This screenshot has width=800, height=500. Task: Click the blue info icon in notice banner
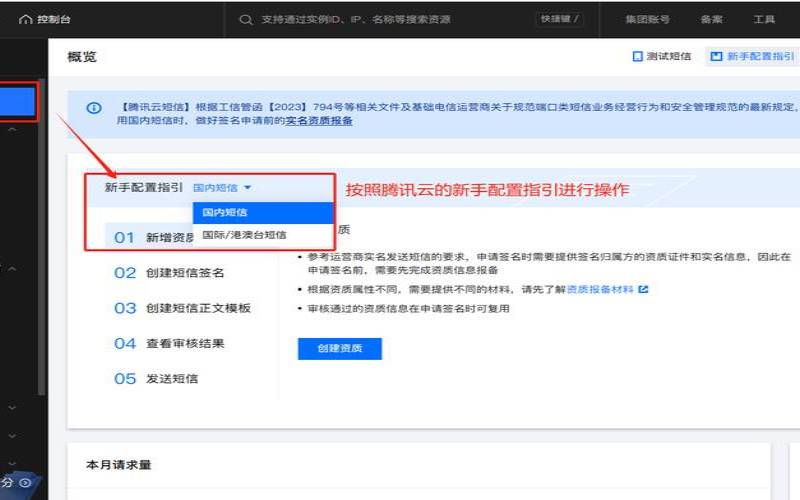pos(94,108)
